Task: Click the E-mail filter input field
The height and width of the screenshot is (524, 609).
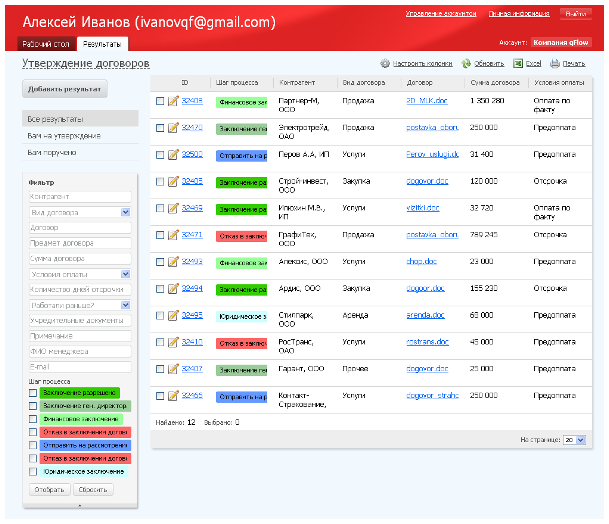Action: (x=80, y=367)
